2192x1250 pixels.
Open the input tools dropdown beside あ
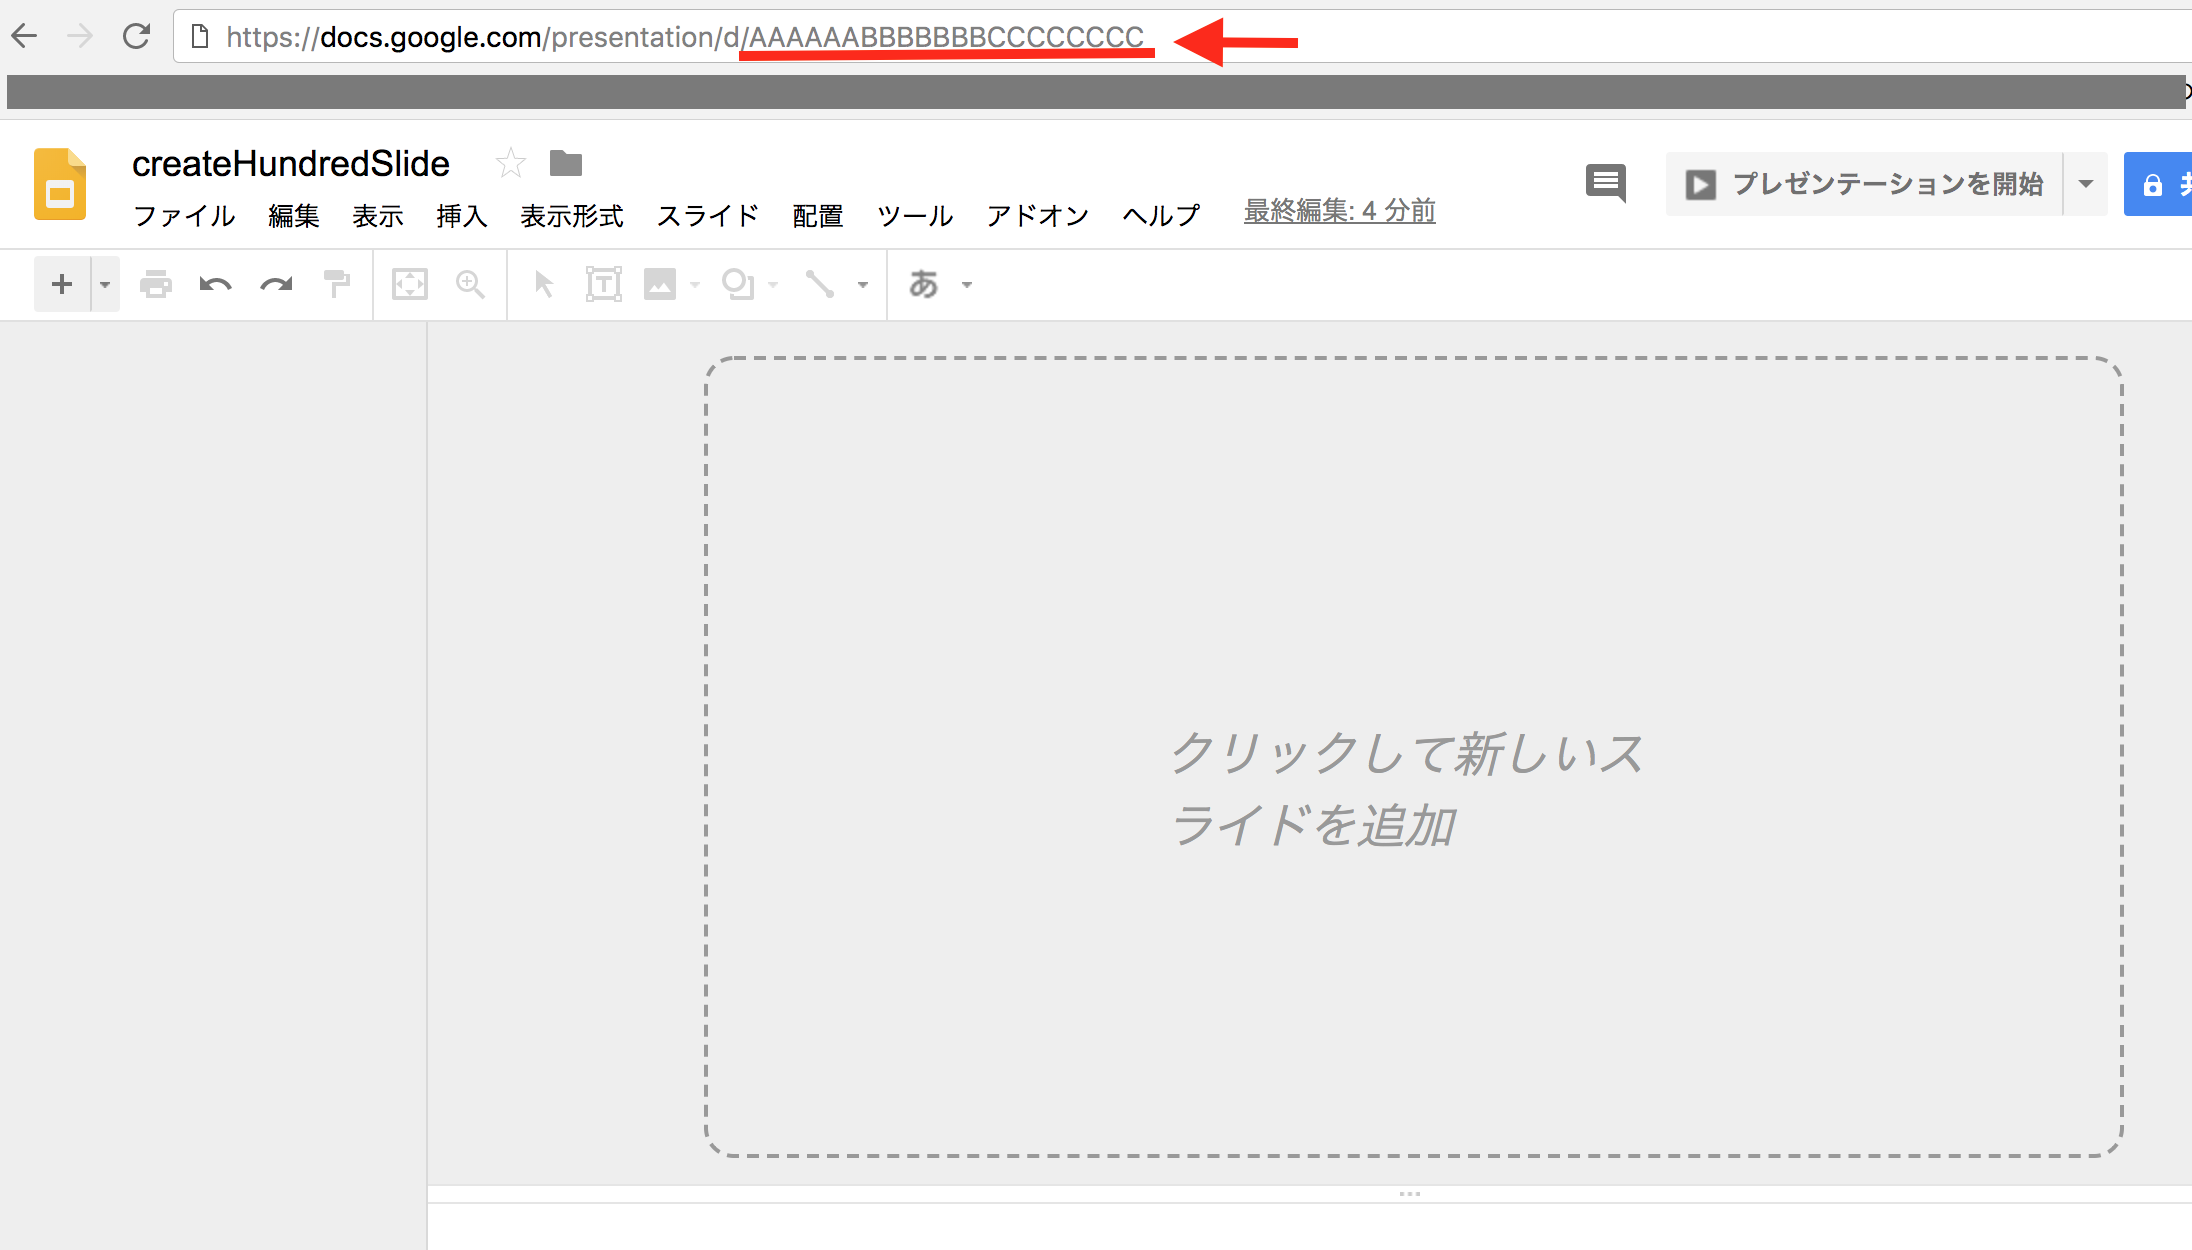click(x=966, y=284)
